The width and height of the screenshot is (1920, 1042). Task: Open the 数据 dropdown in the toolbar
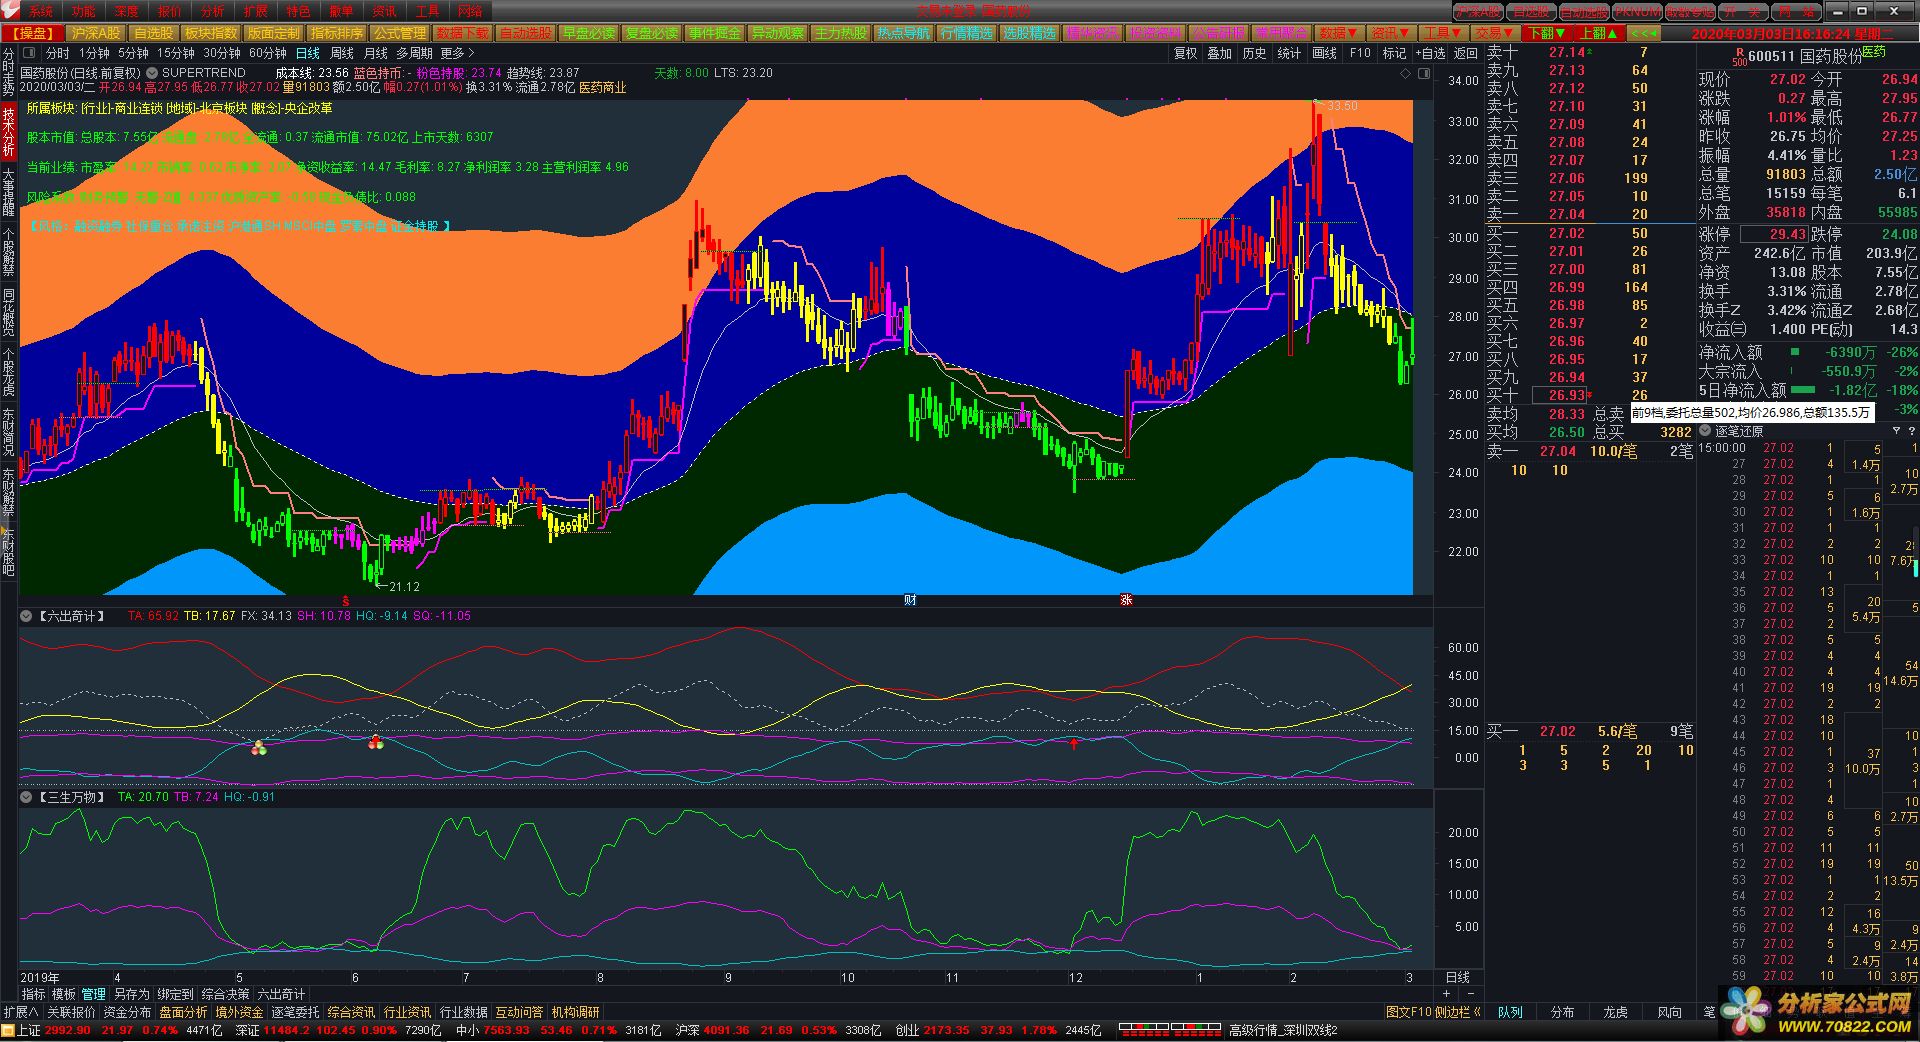pos(1336,33)
